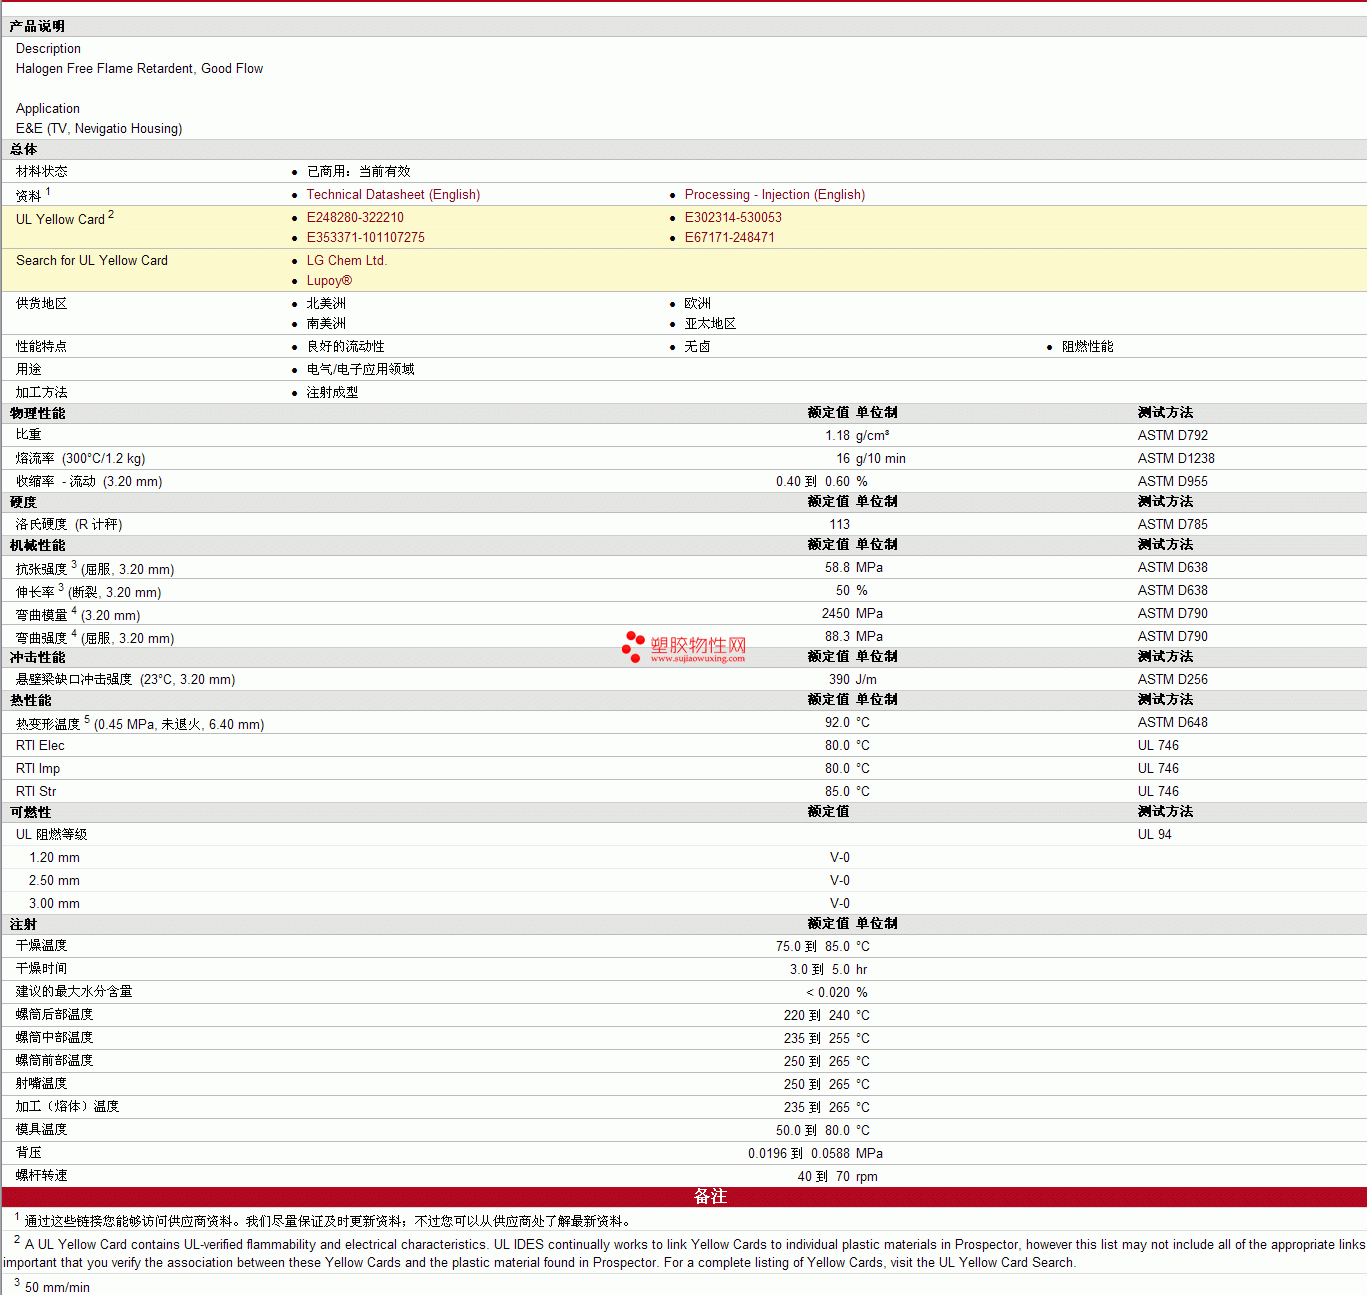This screenshot has height=1295, width=1367.
Task: Open UL Yellow Card E67171-248471
Action: pyautogui.click(x=730, y=238)
